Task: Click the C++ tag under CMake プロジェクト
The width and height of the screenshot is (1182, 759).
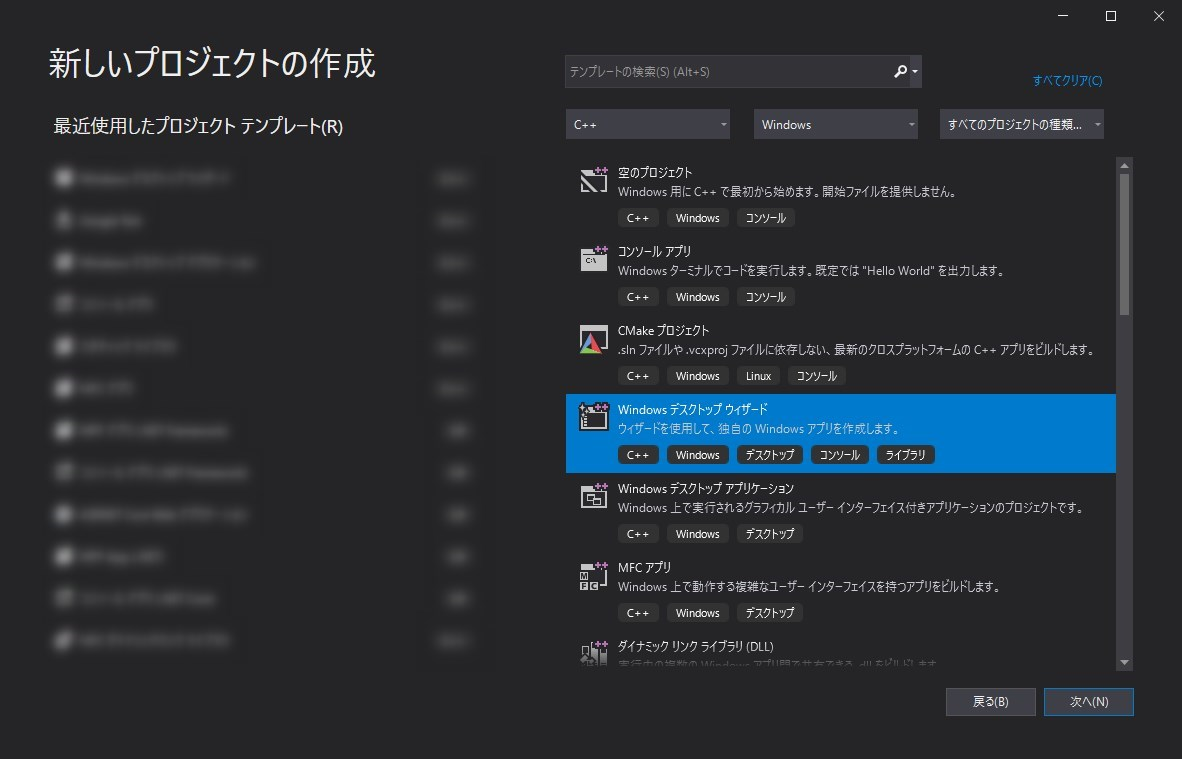Action: click(638, 376)
